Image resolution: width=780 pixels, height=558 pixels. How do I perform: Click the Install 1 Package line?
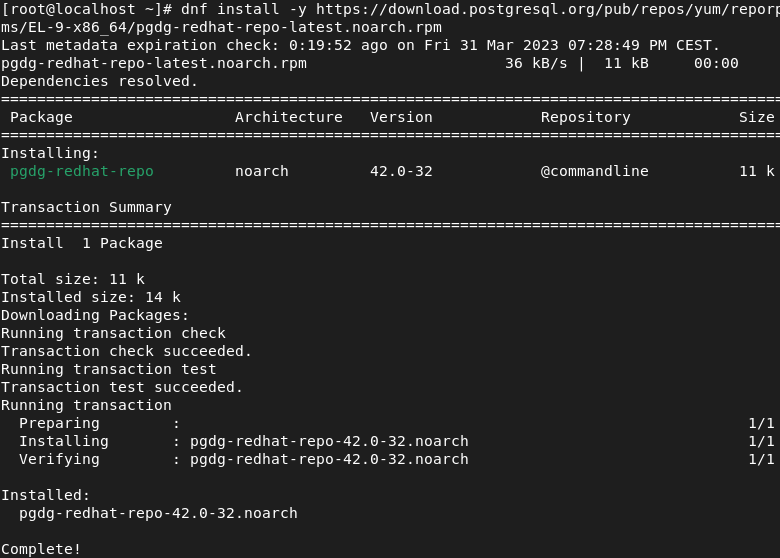pos(82,243)
